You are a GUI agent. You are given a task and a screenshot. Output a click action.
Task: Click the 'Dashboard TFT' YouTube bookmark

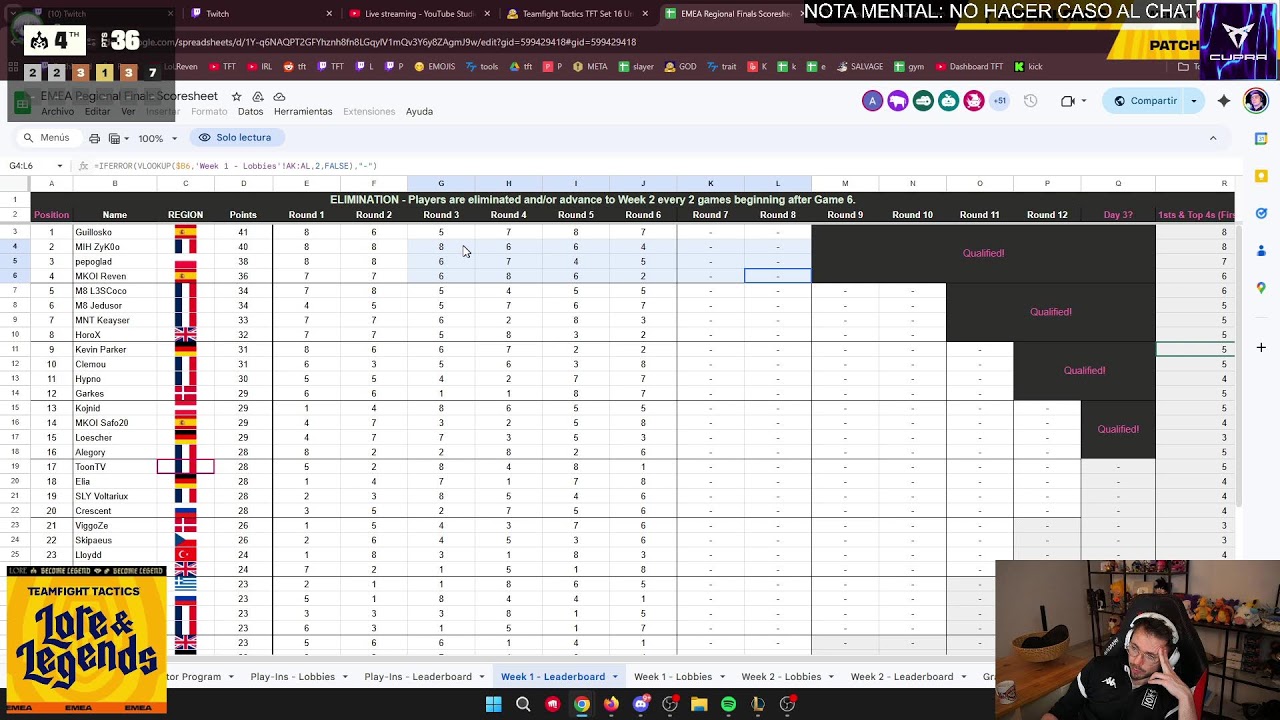pos(969,67)
